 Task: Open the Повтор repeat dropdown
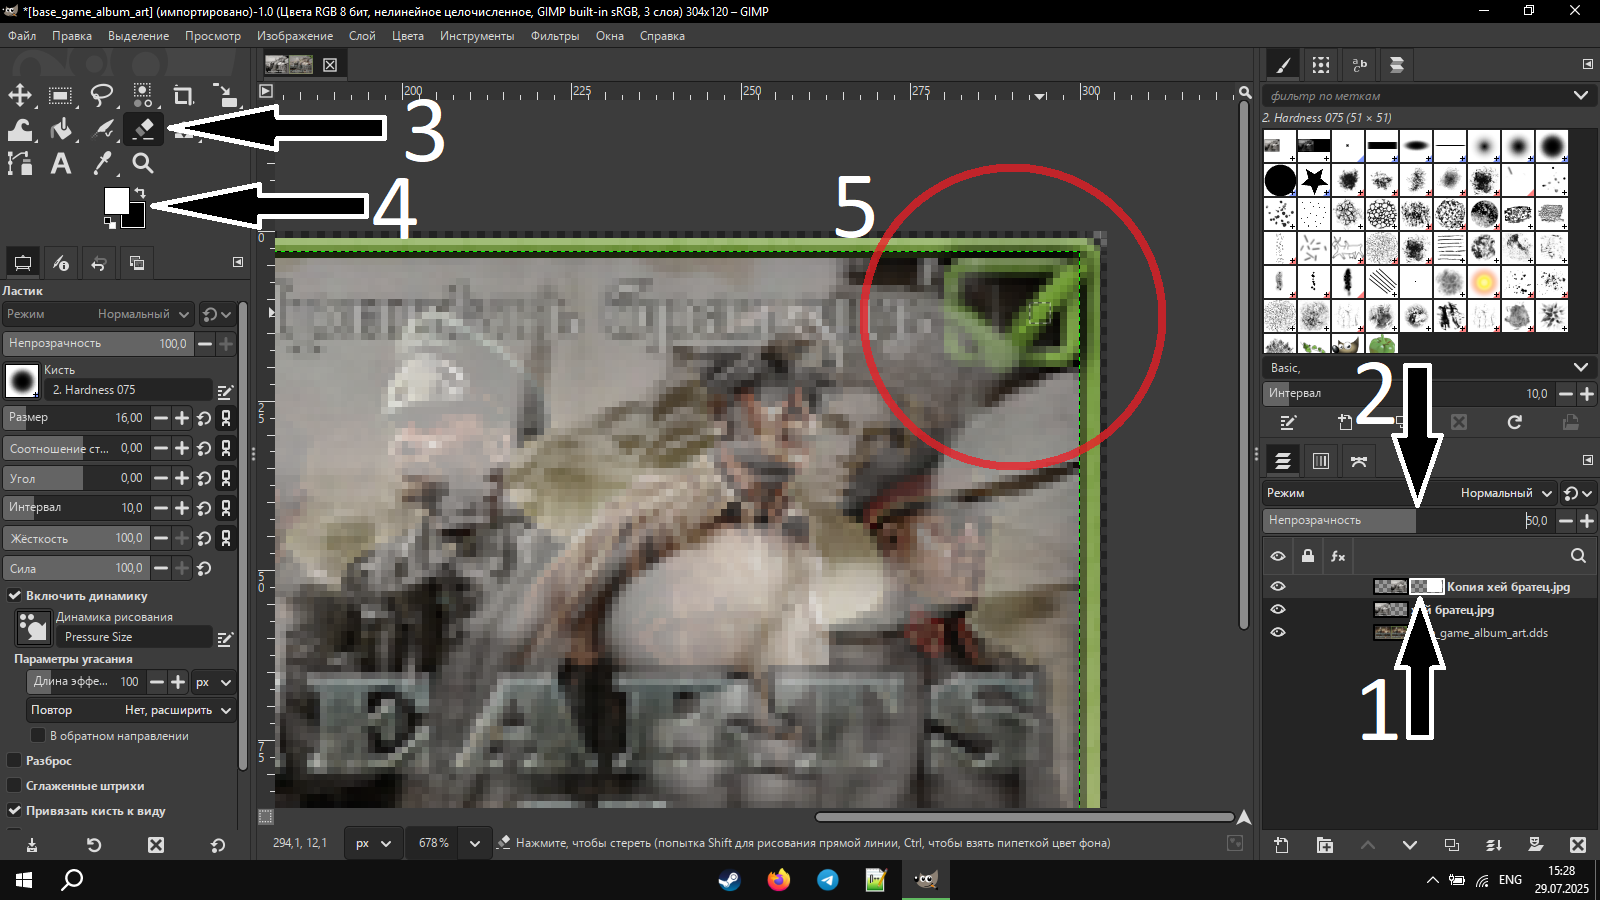131,710
